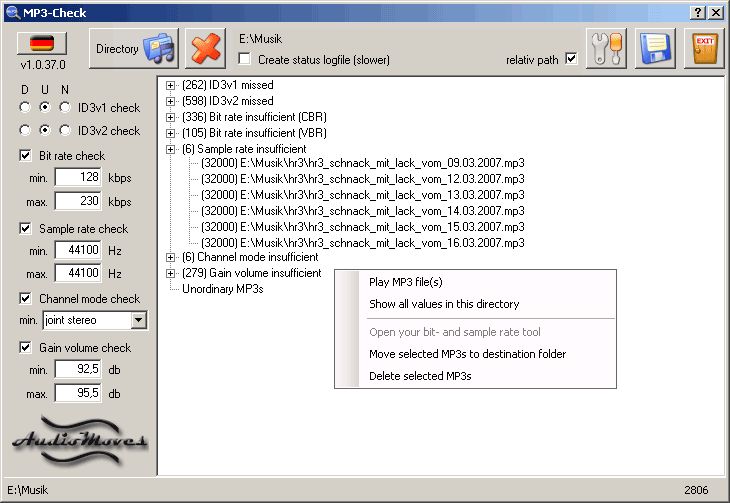Click the min bit rate field showing 128
Screen dimensions: 730x503
[x=78, y=177]
